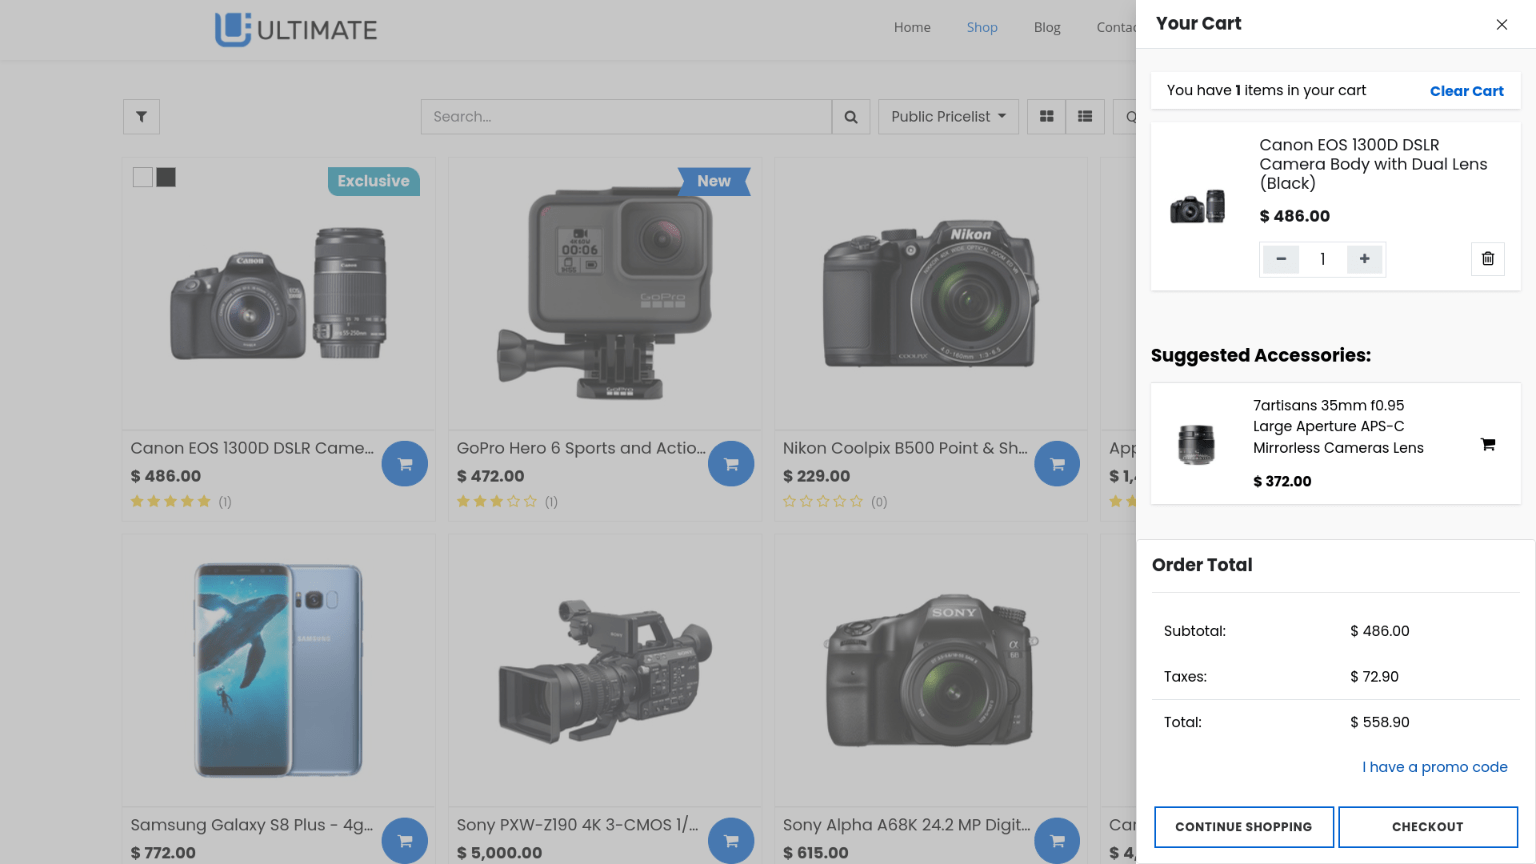Click the $ 72.90 taxes value
This screenshot has height=864, width=1536.
[x=1374, y=677]
